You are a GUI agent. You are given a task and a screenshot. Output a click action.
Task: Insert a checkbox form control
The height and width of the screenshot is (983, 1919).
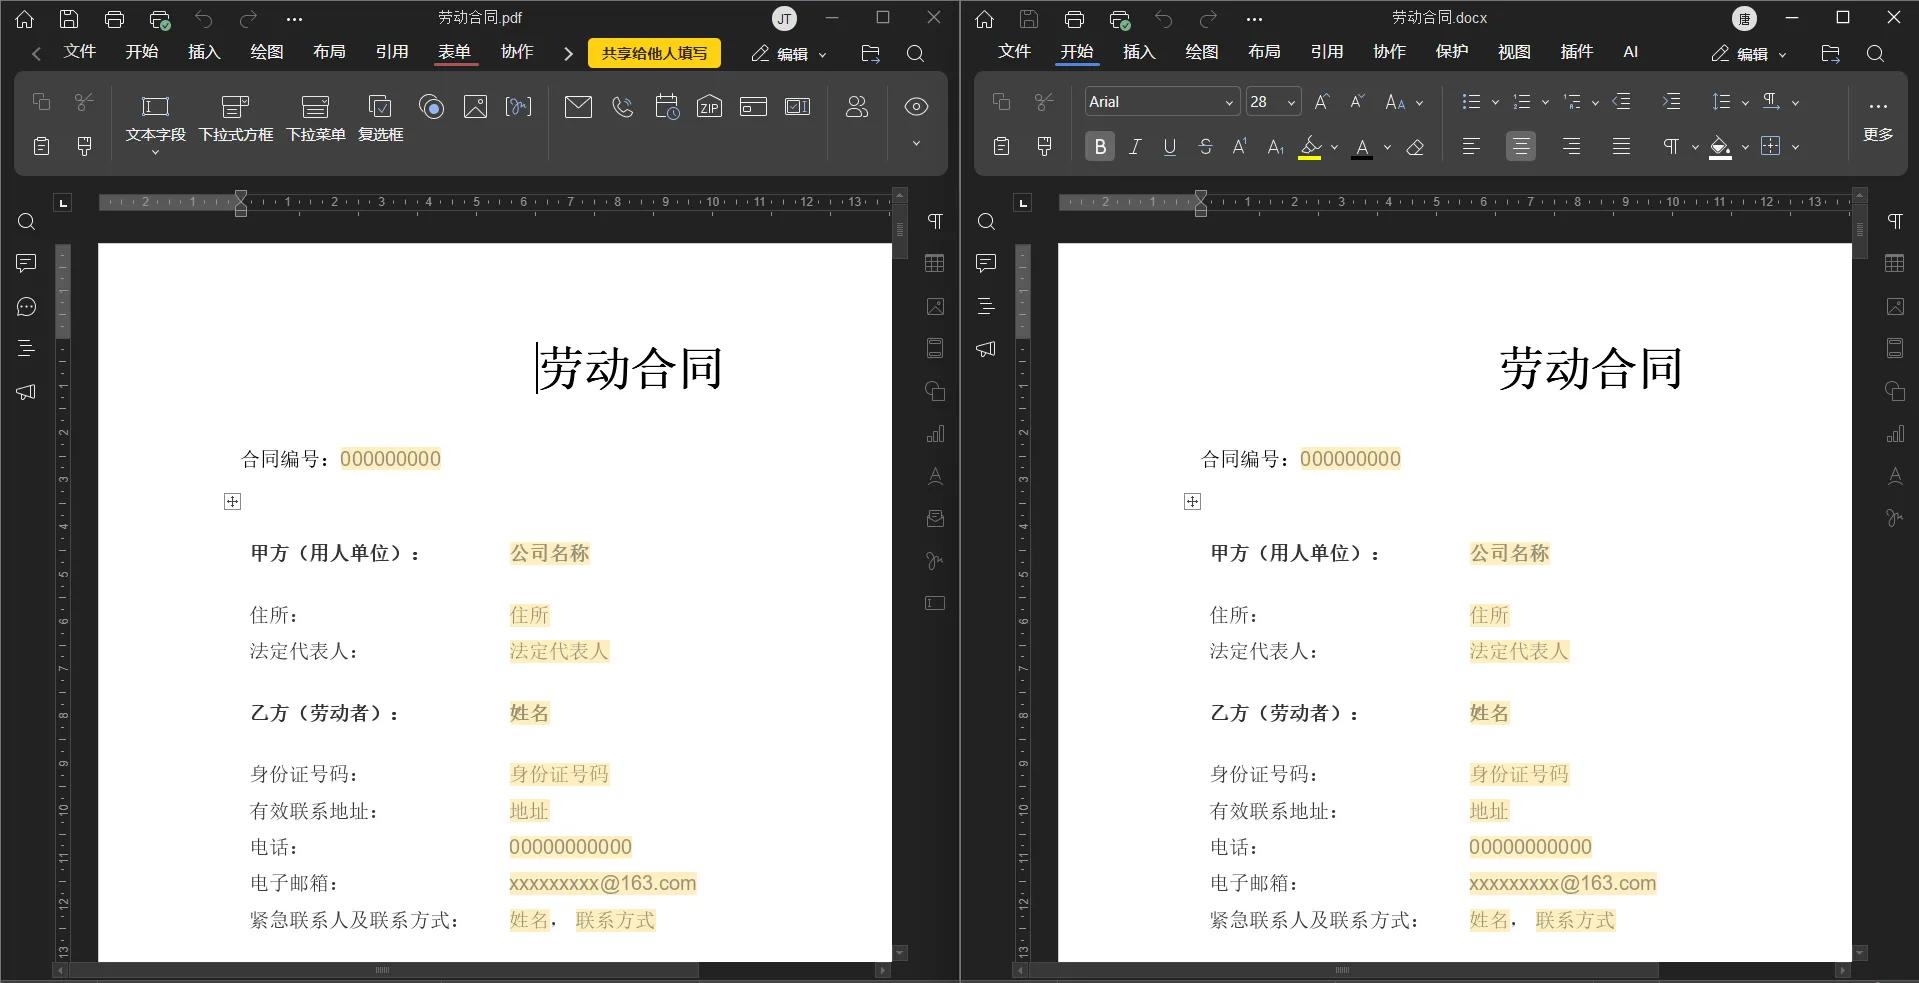tap(380, 118)
